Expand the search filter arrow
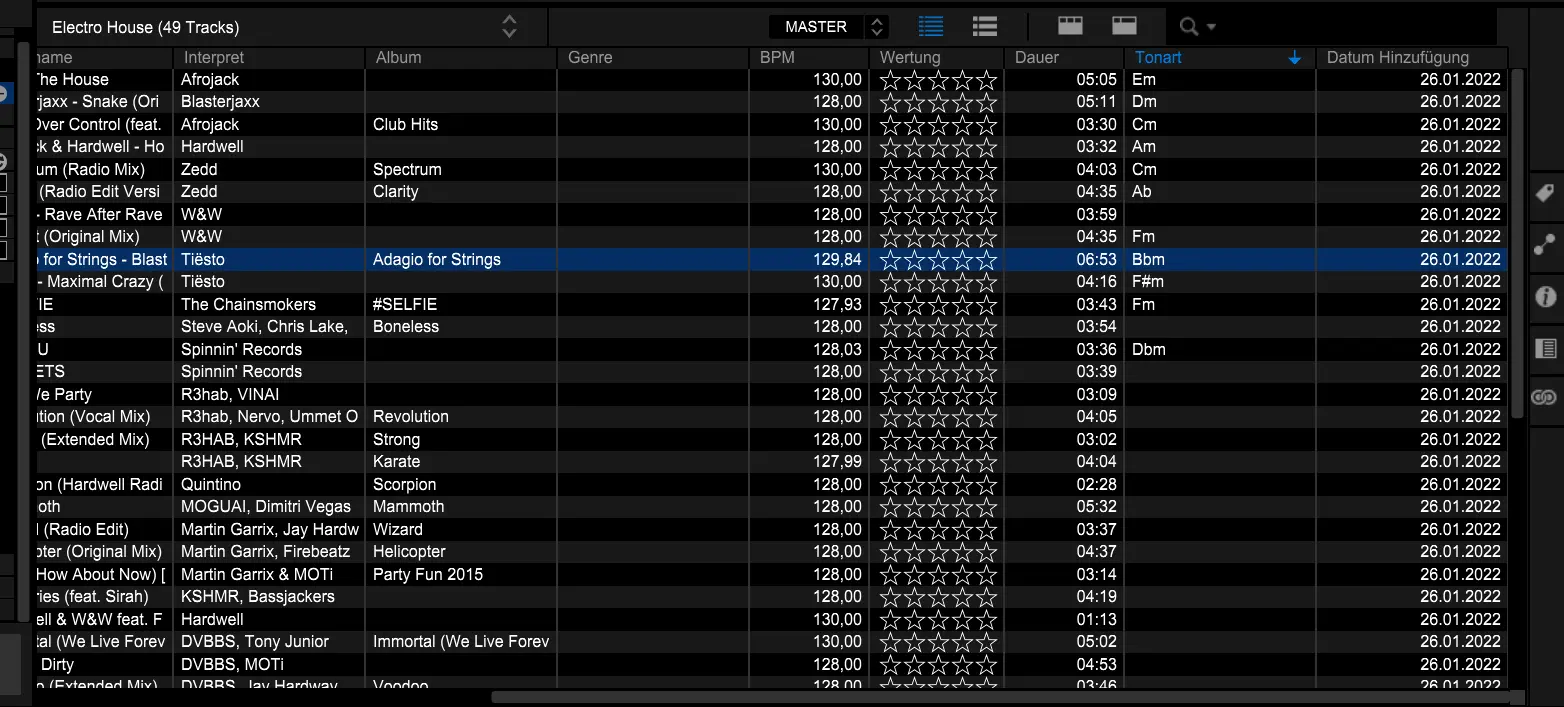The width and height of the screenshot is (1564, 707). coord(1212,28)
